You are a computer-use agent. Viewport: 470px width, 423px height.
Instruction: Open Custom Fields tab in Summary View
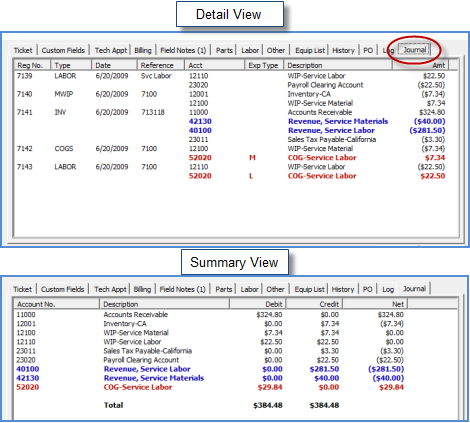[x=62, y=289]
